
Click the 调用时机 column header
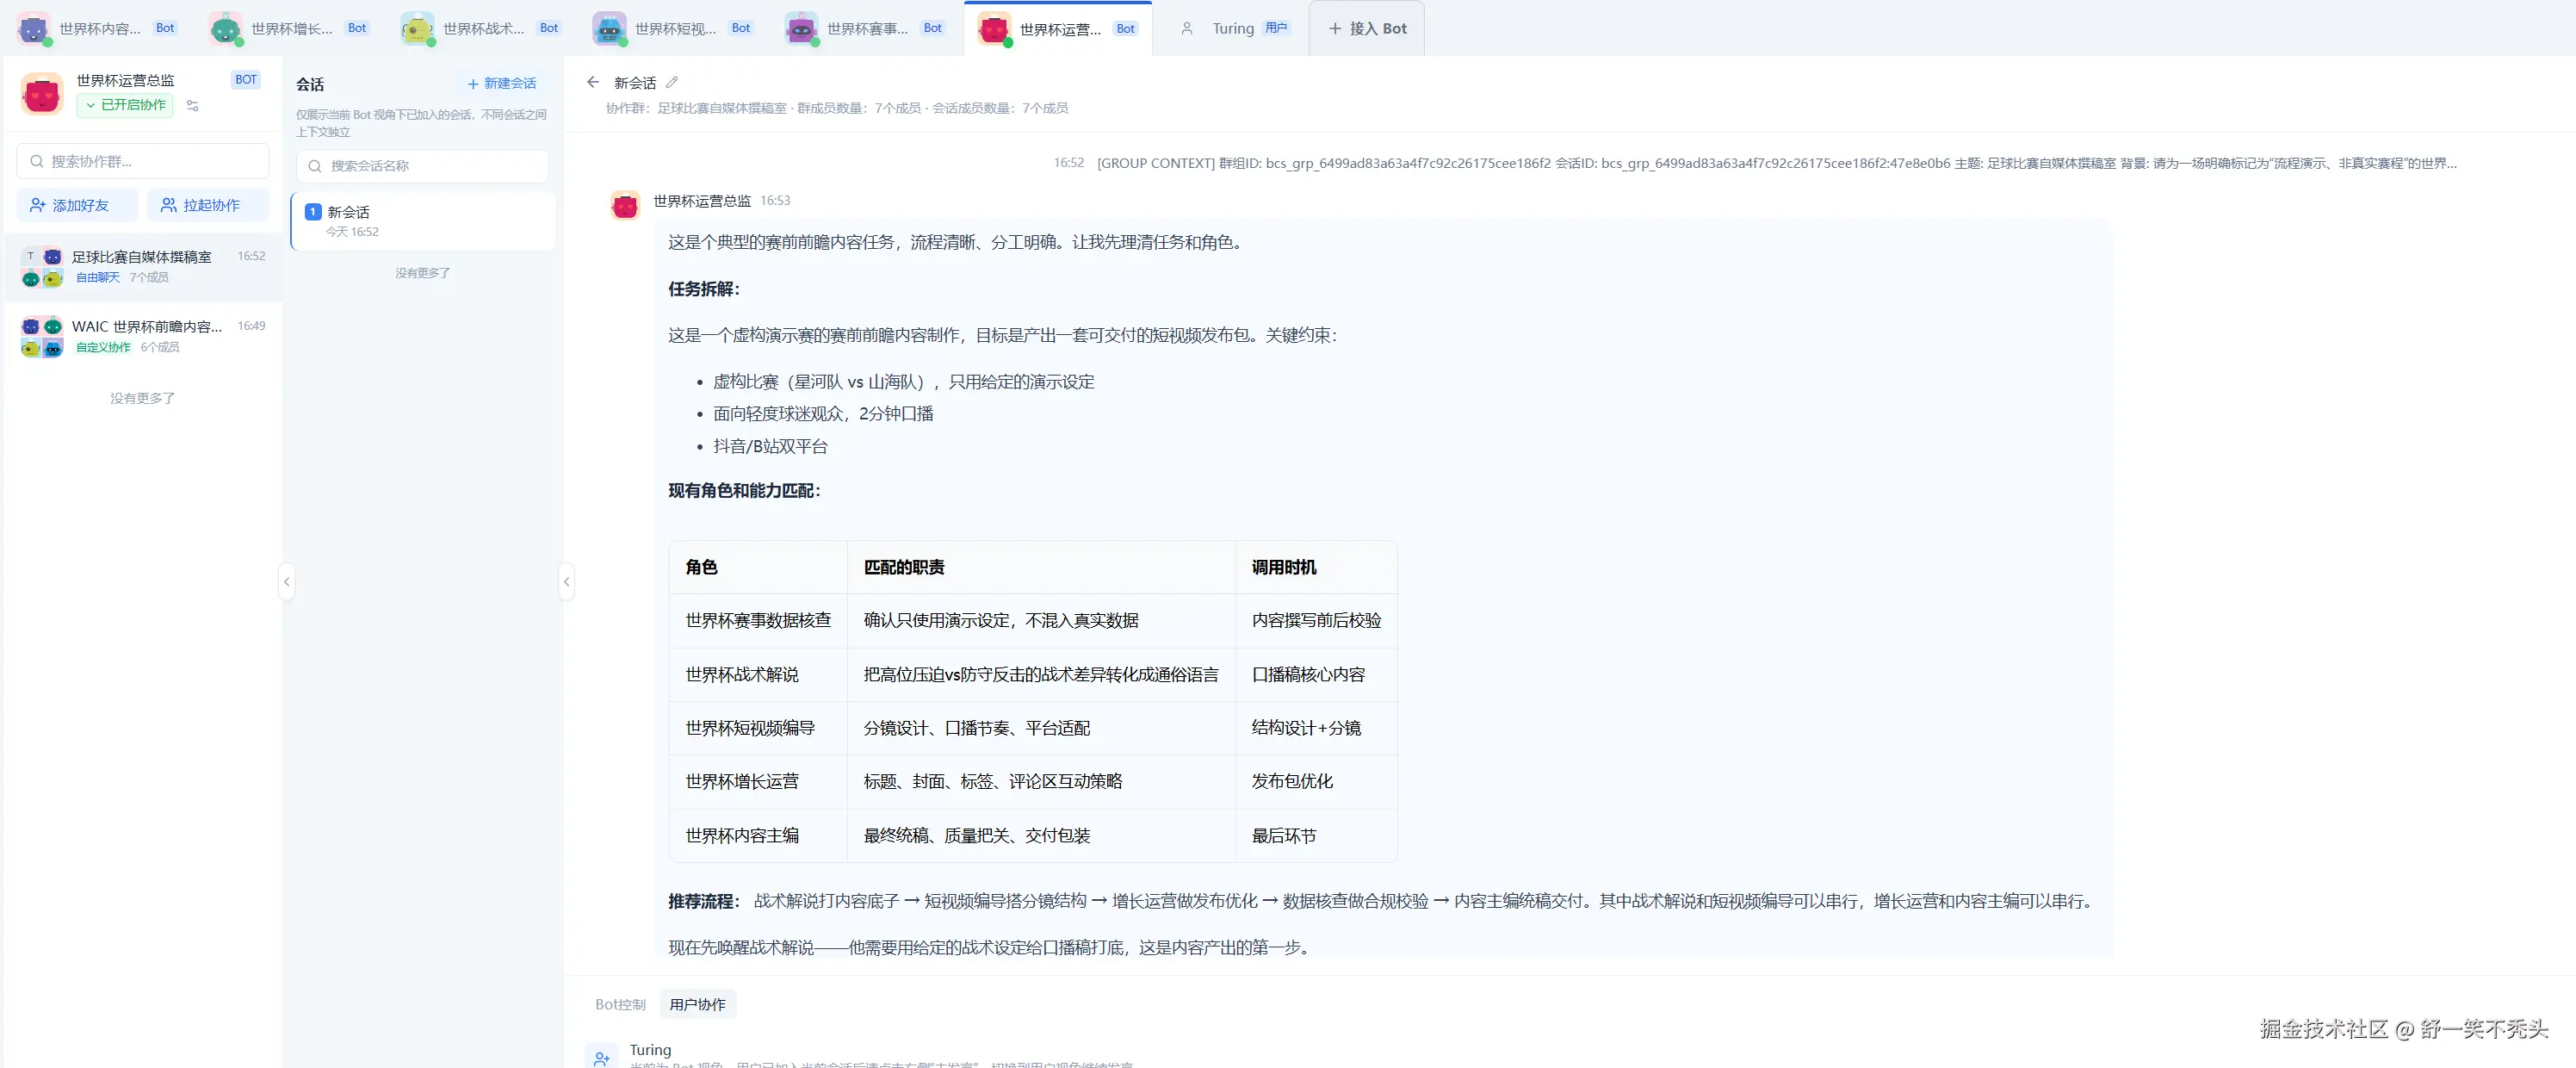click(x=1316, y=567)
